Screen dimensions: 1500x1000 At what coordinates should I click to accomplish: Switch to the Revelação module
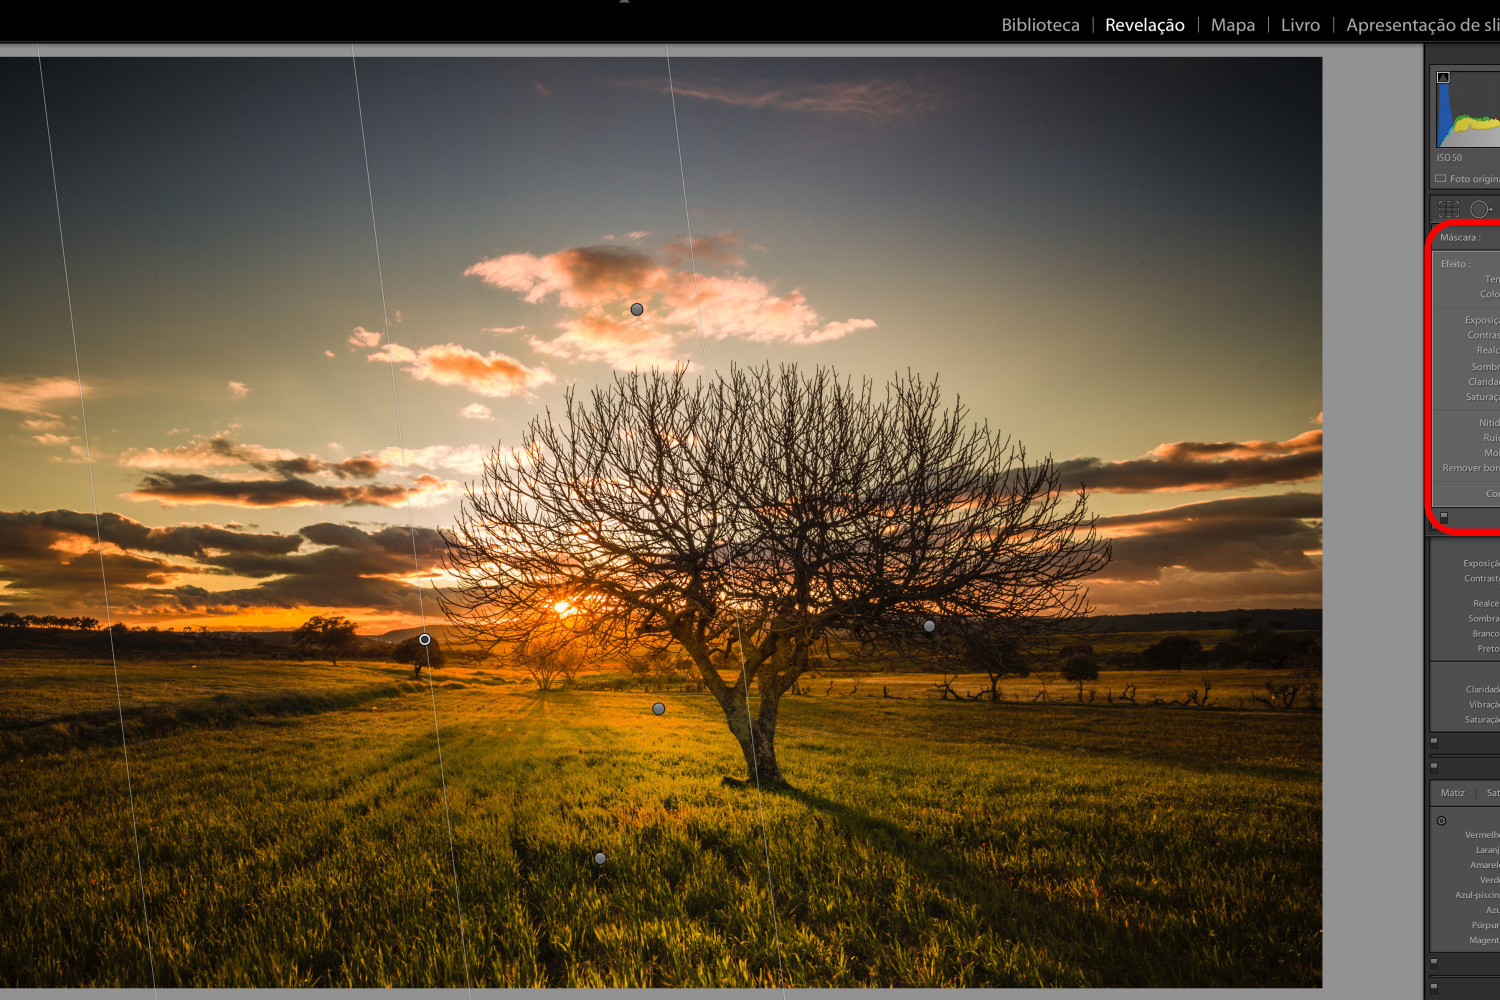pos(1144,25)
